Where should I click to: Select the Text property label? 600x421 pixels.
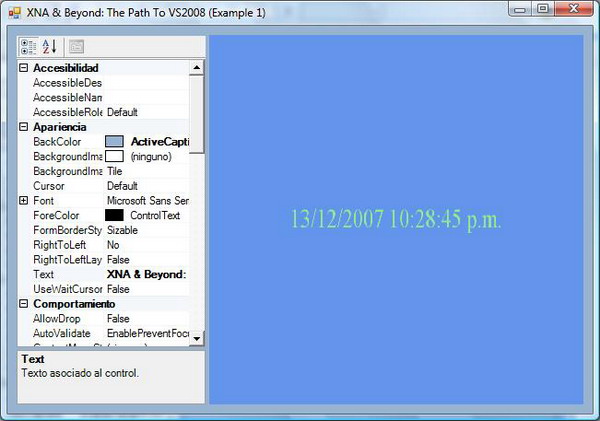click(x=43, y=274)
